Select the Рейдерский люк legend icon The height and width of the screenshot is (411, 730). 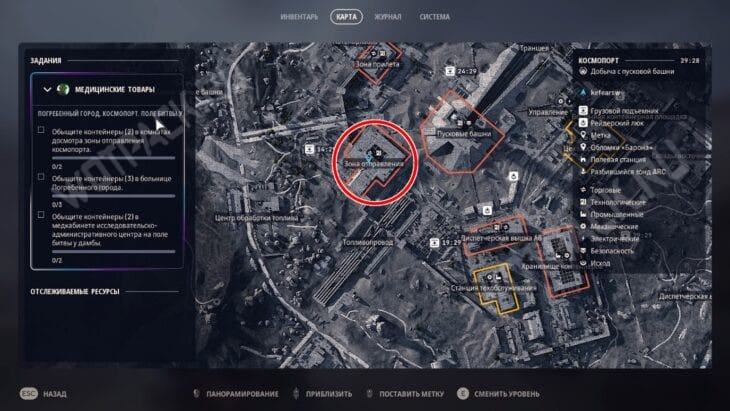583,122
